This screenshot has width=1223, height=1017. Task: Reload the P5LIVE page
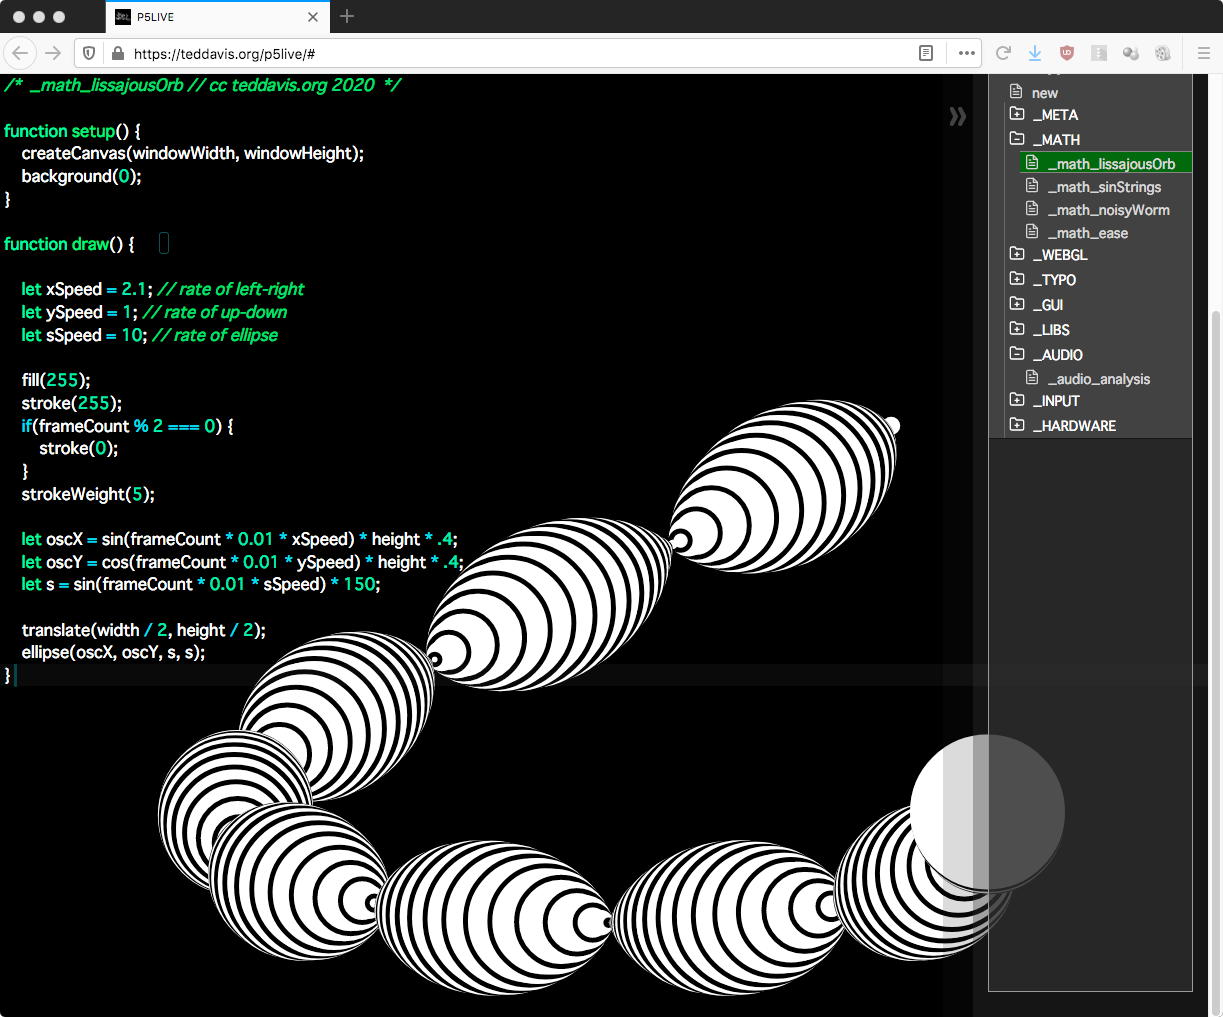(1003, 53)
